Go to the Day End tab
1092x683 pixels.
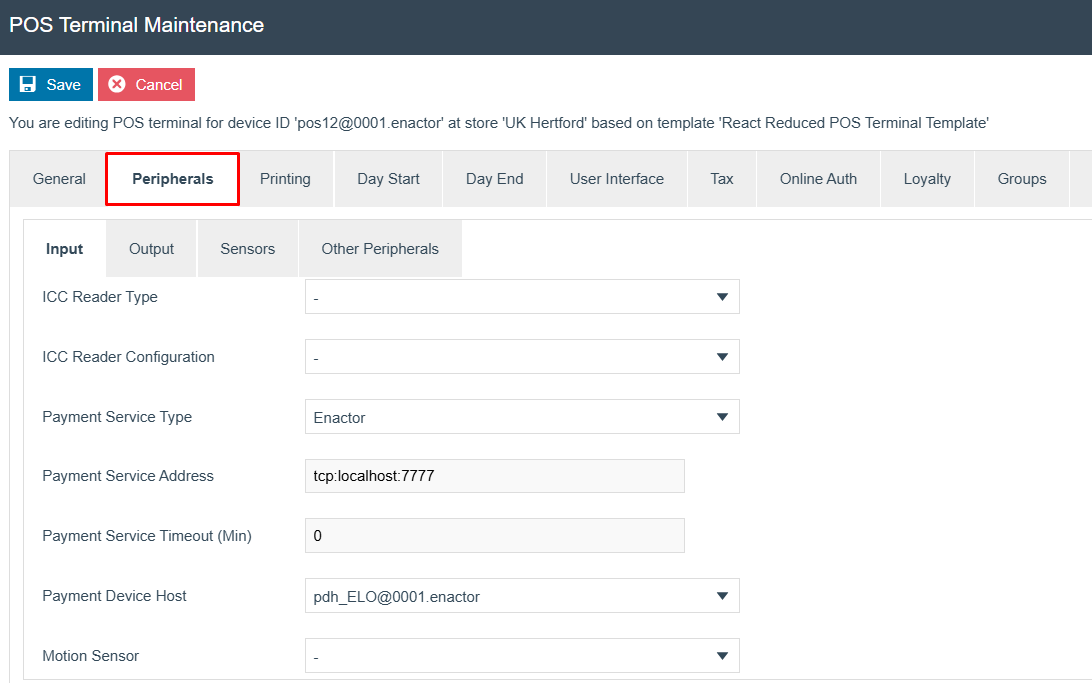point(494,179)
